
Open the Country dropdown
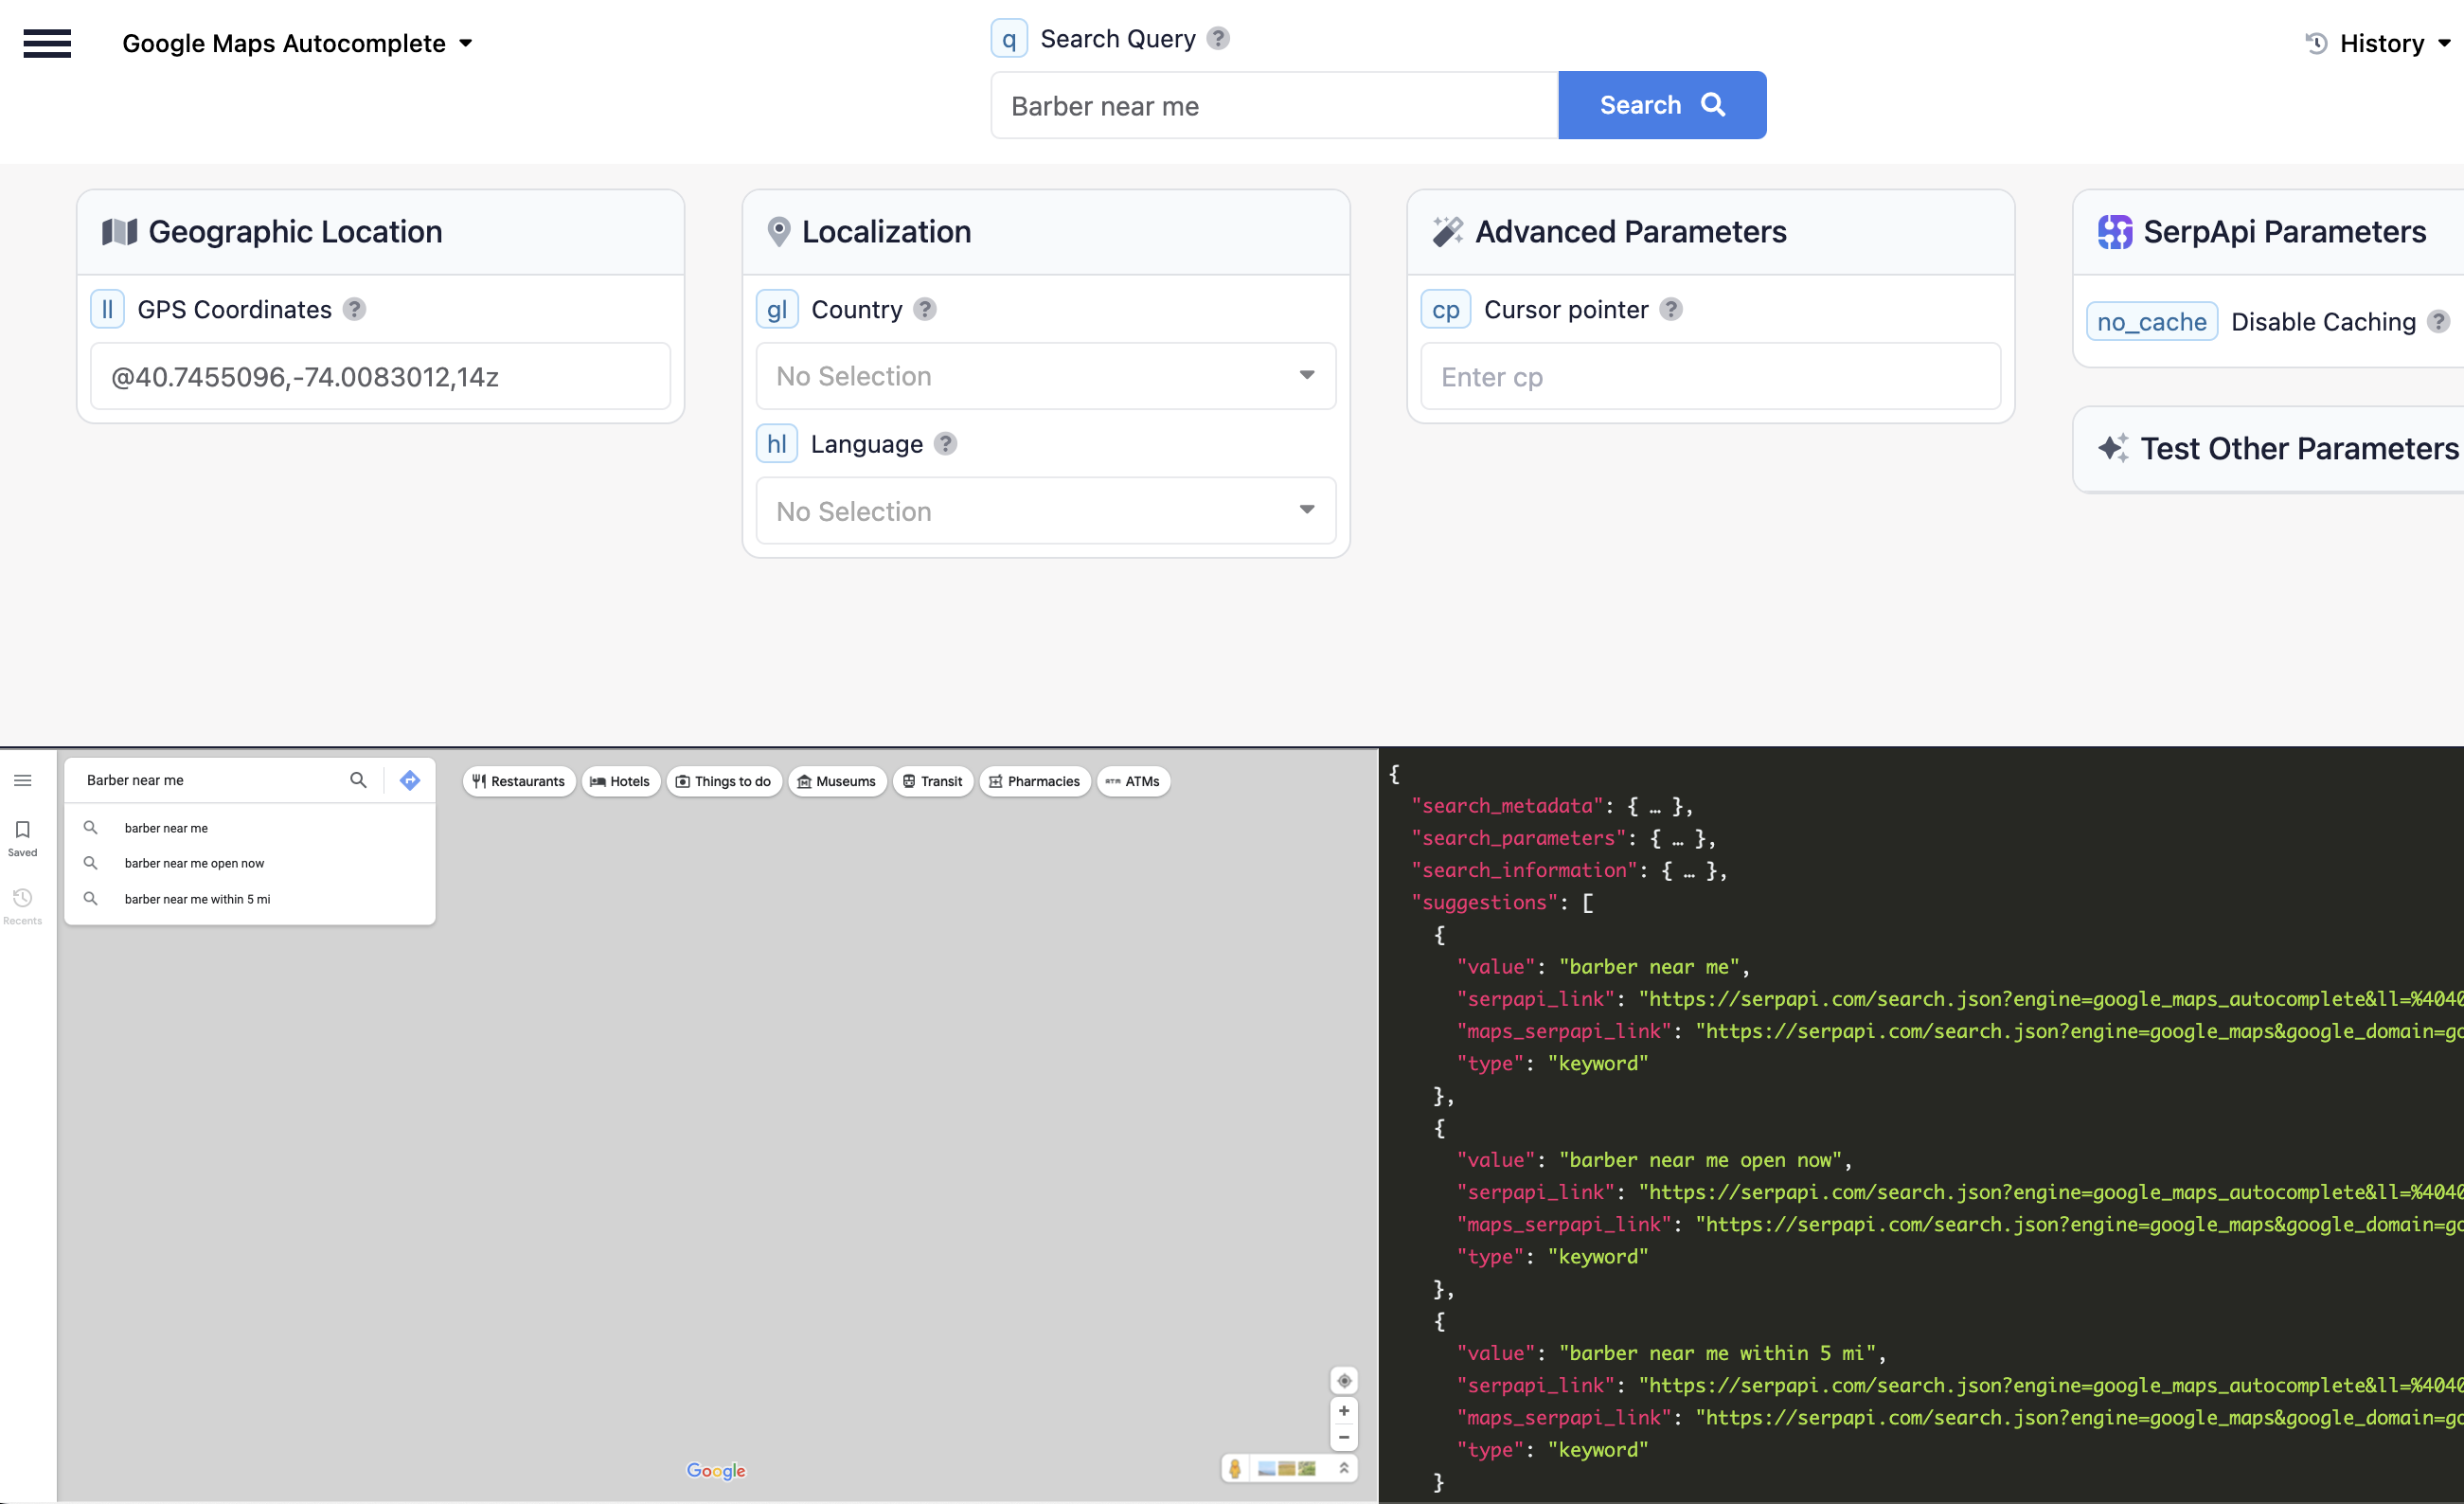(1045, 376)
